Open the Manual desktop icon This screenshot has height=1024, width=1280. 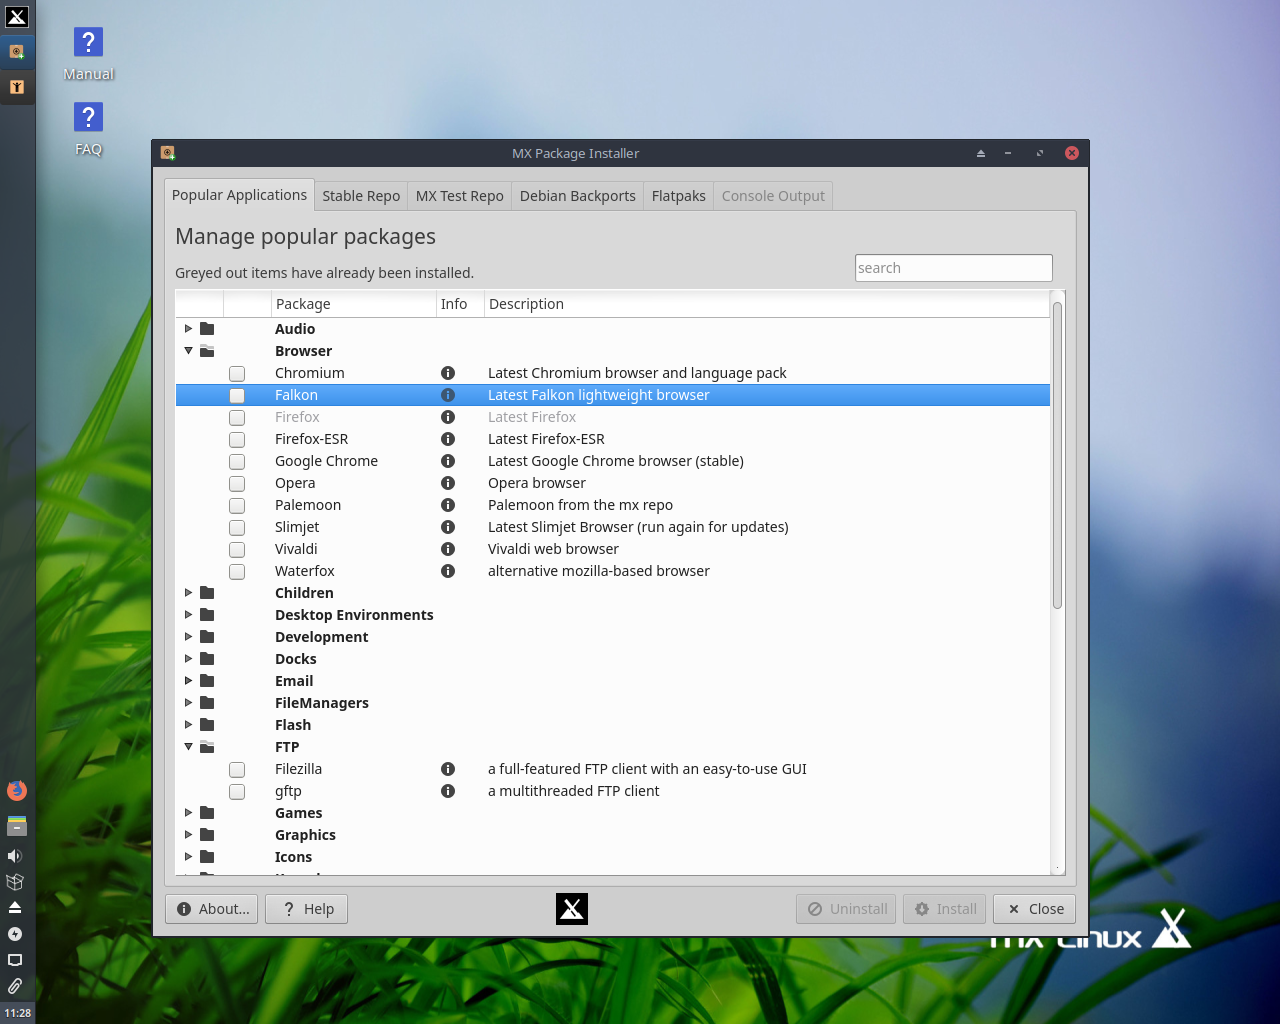(88, 54)
